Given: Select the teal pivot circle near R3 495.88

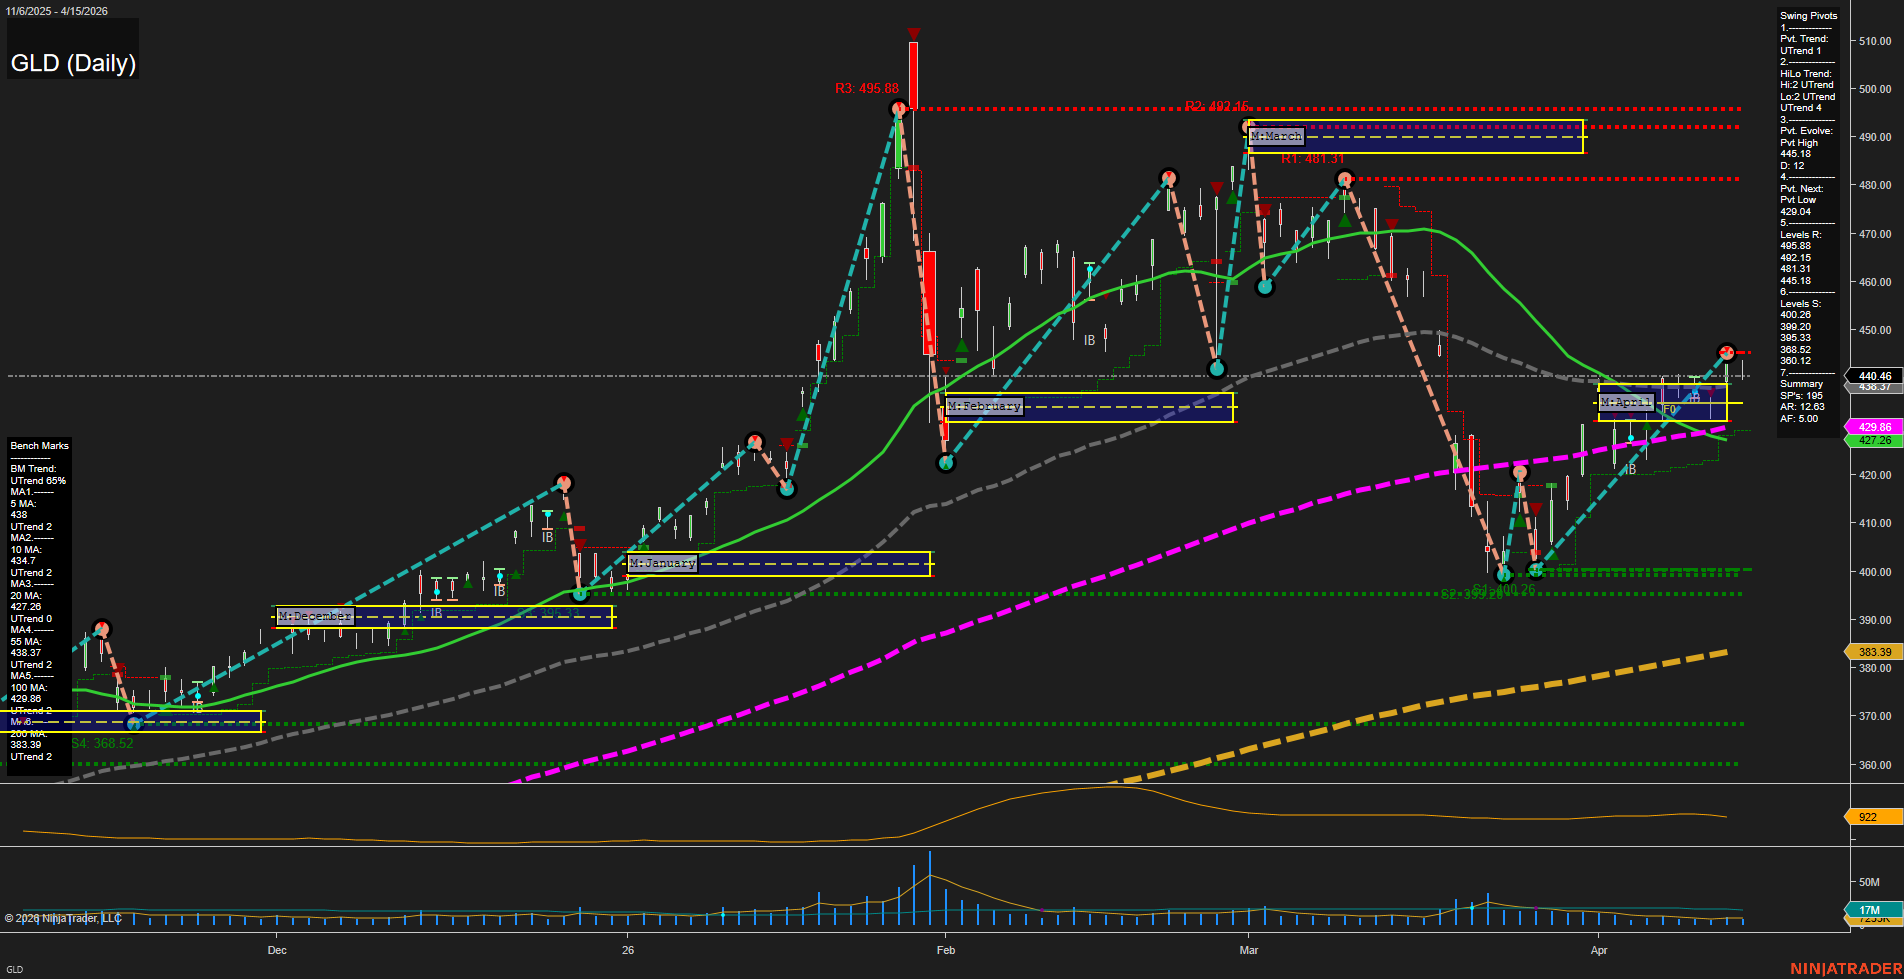Looking at the screenshot, I should click(x=897, y=110).
